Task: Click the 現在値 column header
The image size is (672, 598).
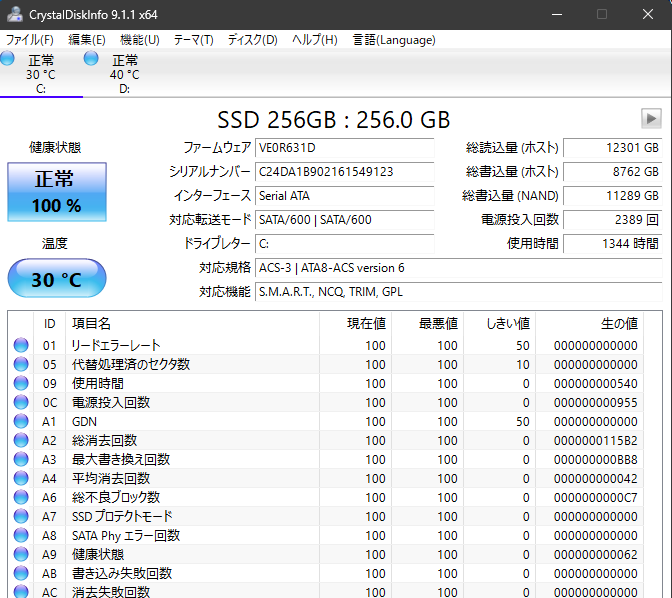Action: (x=355, y=324)
